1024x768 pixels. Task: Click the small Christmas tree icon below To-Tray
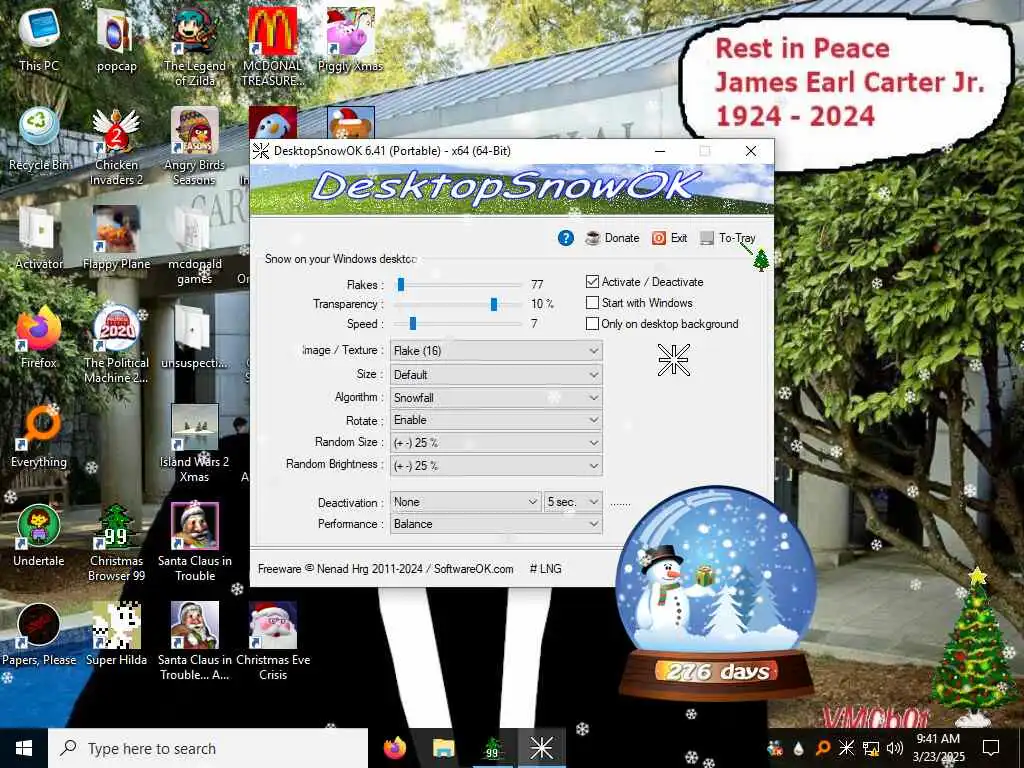pos(761,260)
